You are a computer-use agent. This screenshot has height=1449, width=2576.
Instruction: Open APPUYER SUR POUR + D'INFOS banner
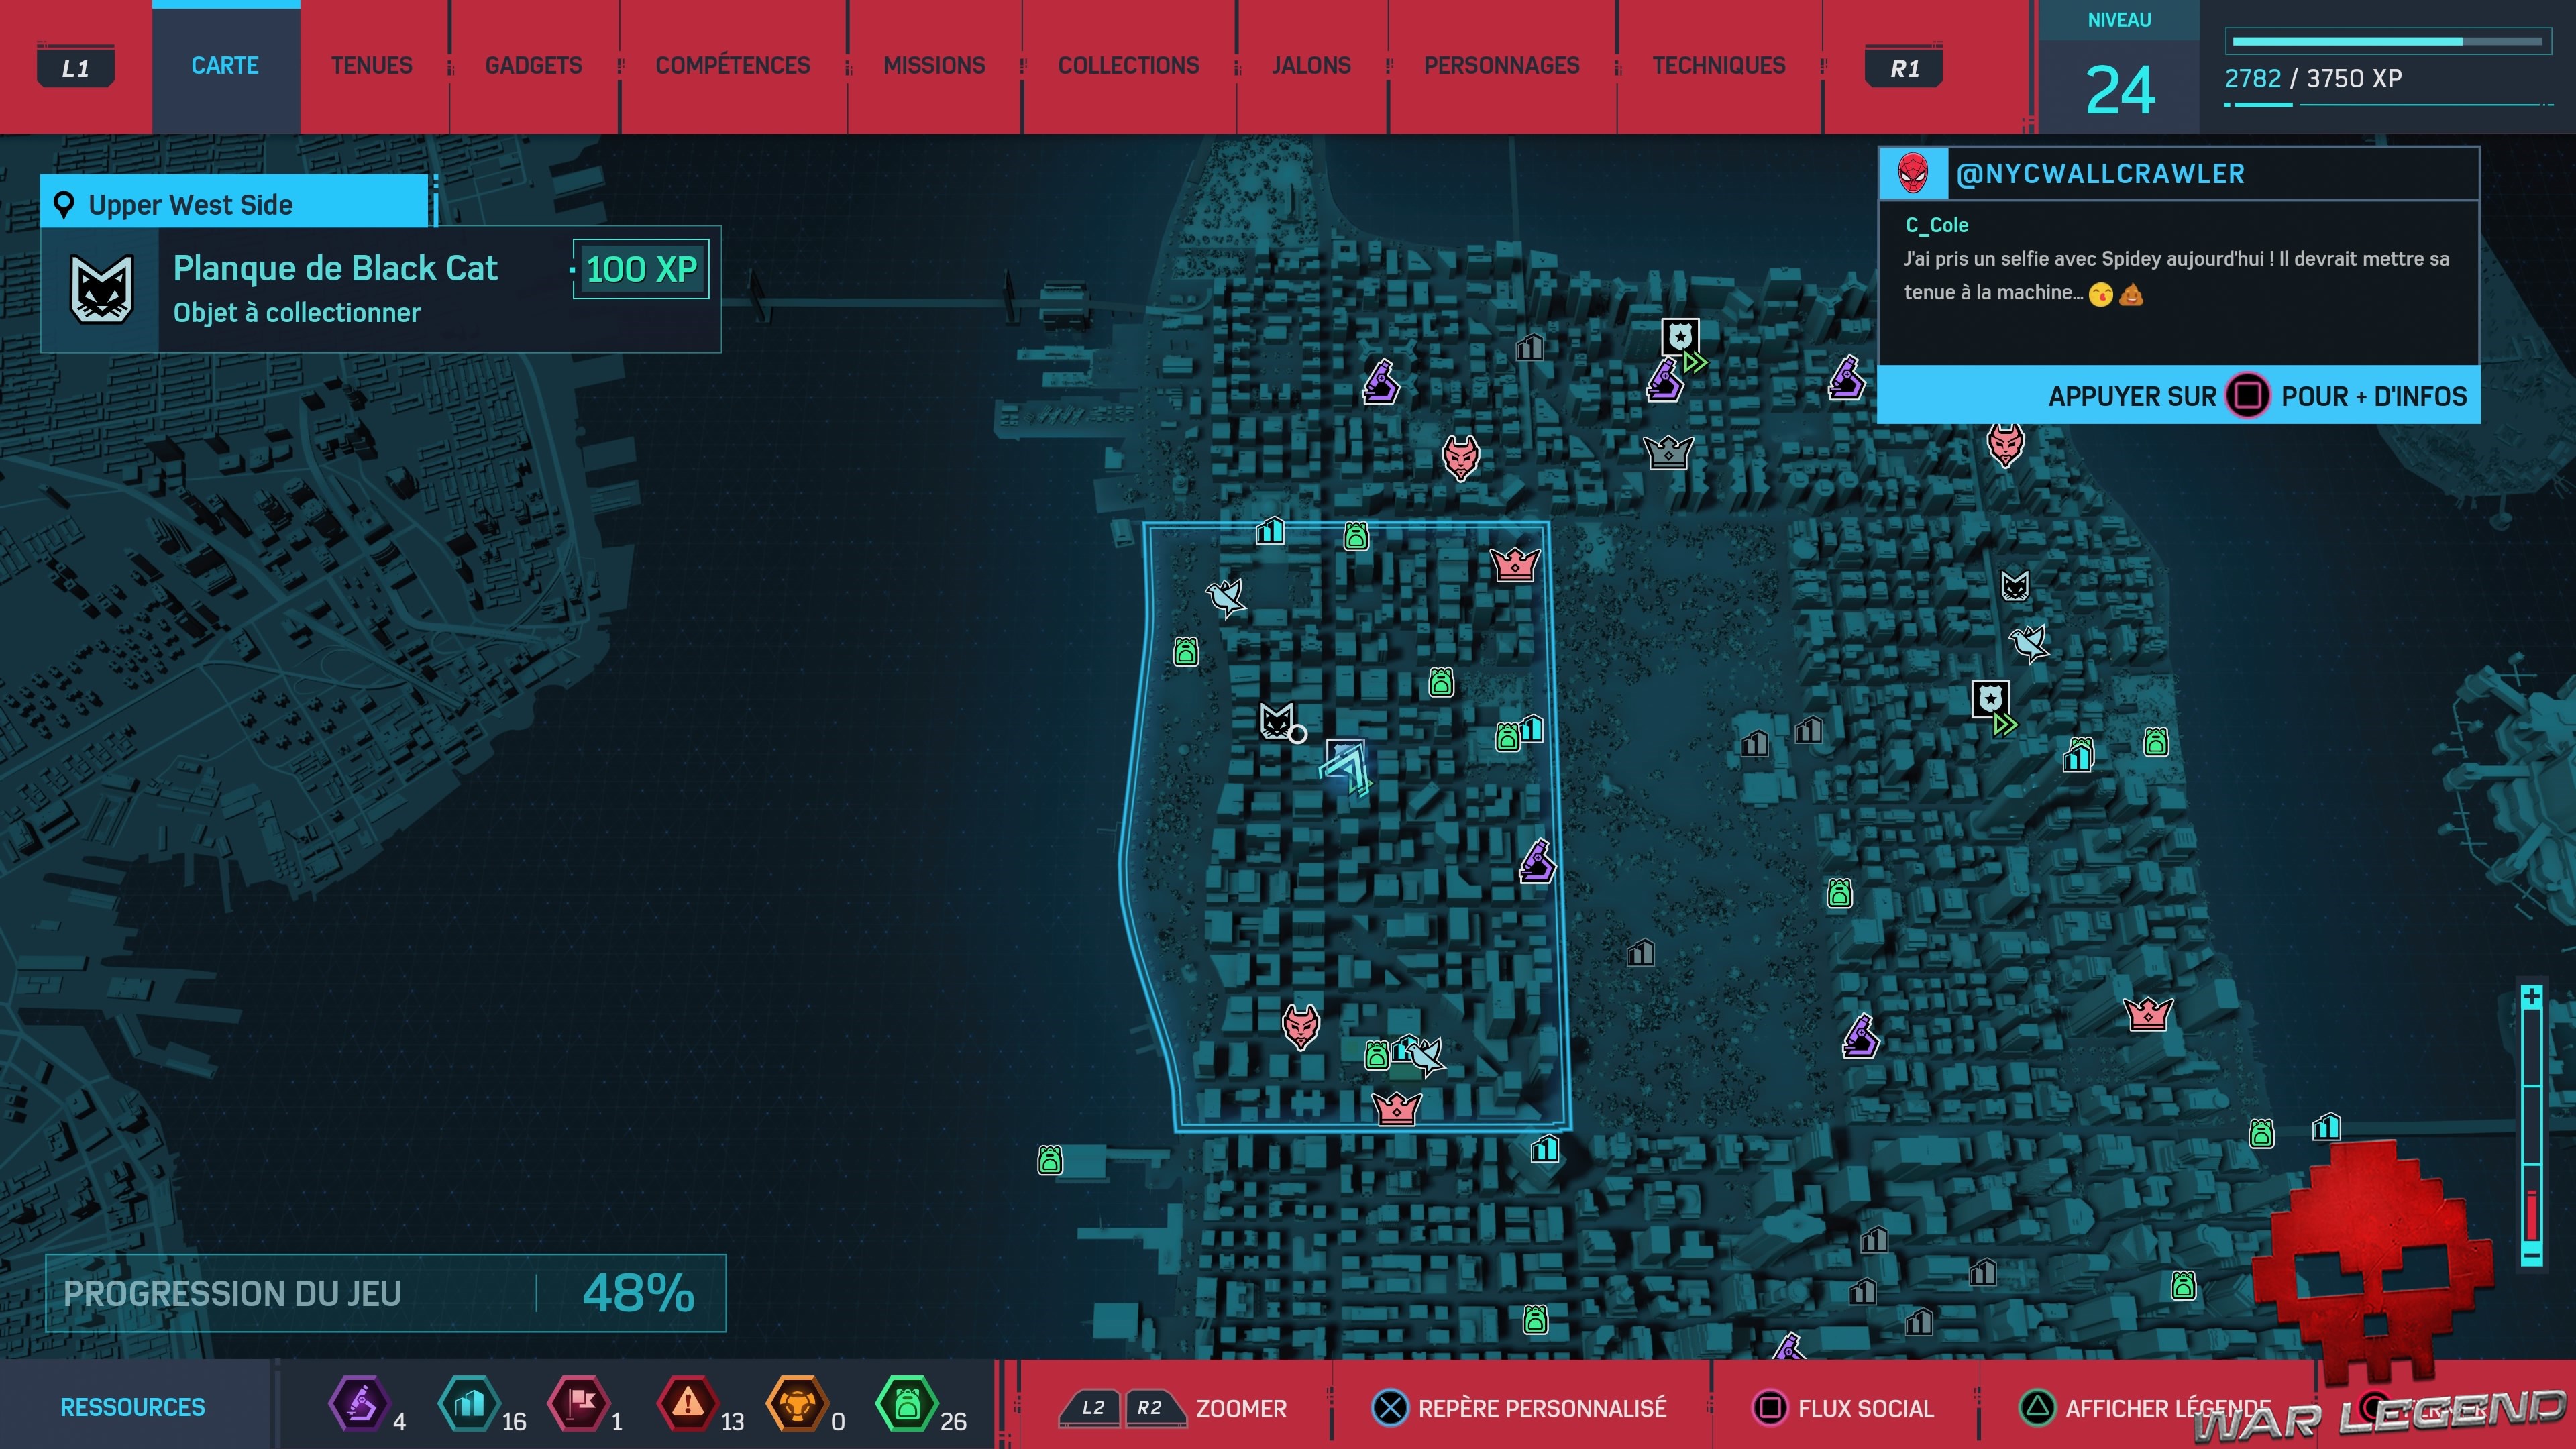pyautogui.click(x=2178, y=396)
